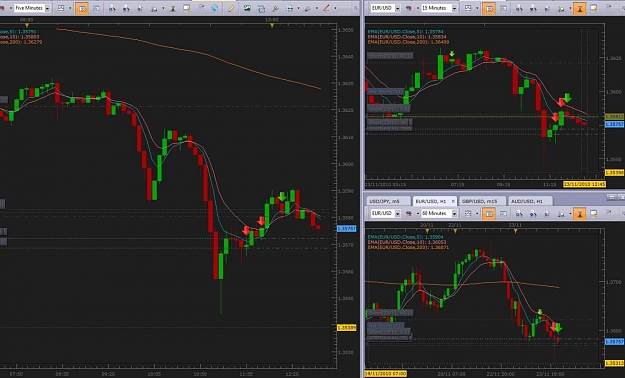Image resolution: width=625 pixels, height=378 pixels.
Task: Click the red-blue icon in 60 Minutes toolbar
Action: point(409,213)
